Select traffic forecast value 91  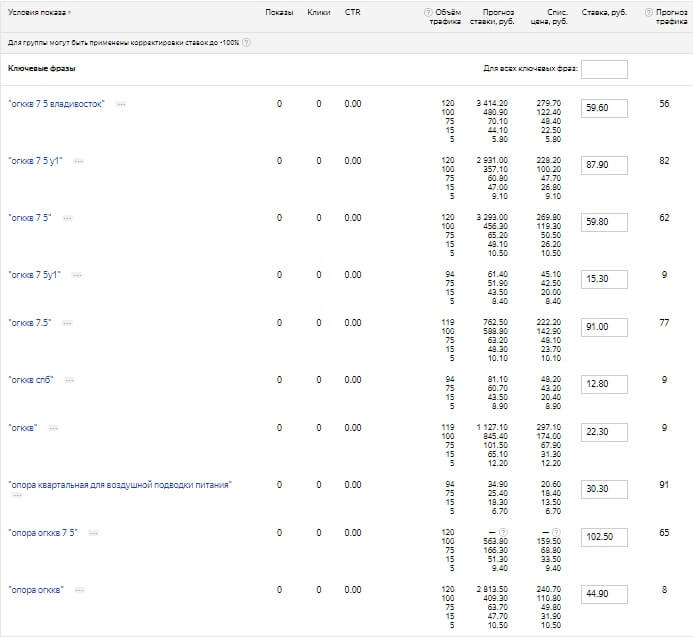[664, 485]
